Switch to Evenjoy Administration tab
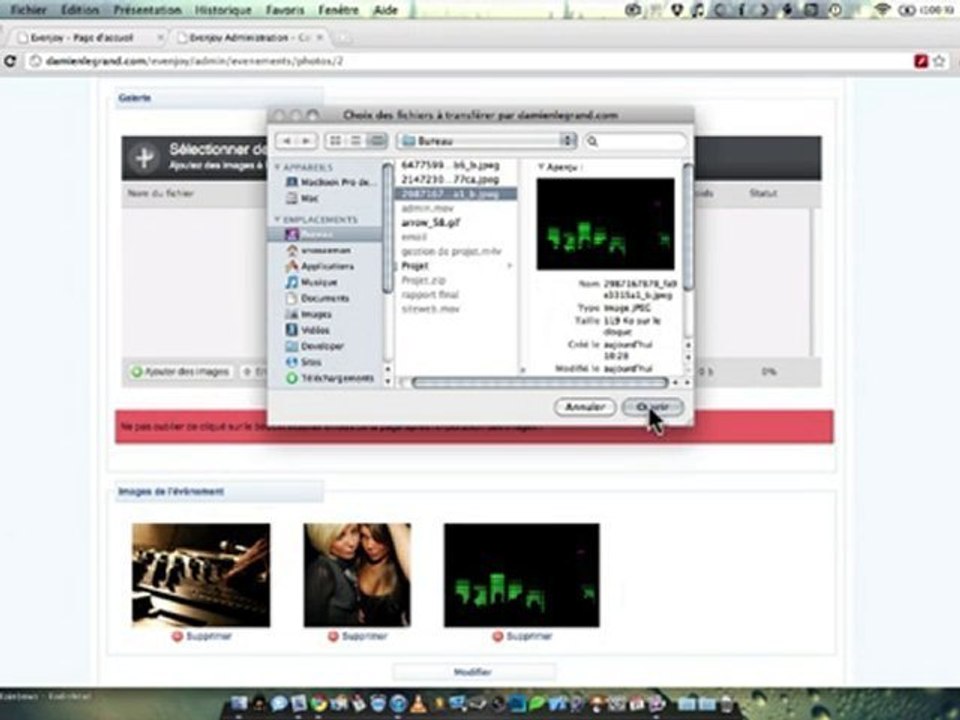This screenshot has width=960, height=720. pos(250,38)
